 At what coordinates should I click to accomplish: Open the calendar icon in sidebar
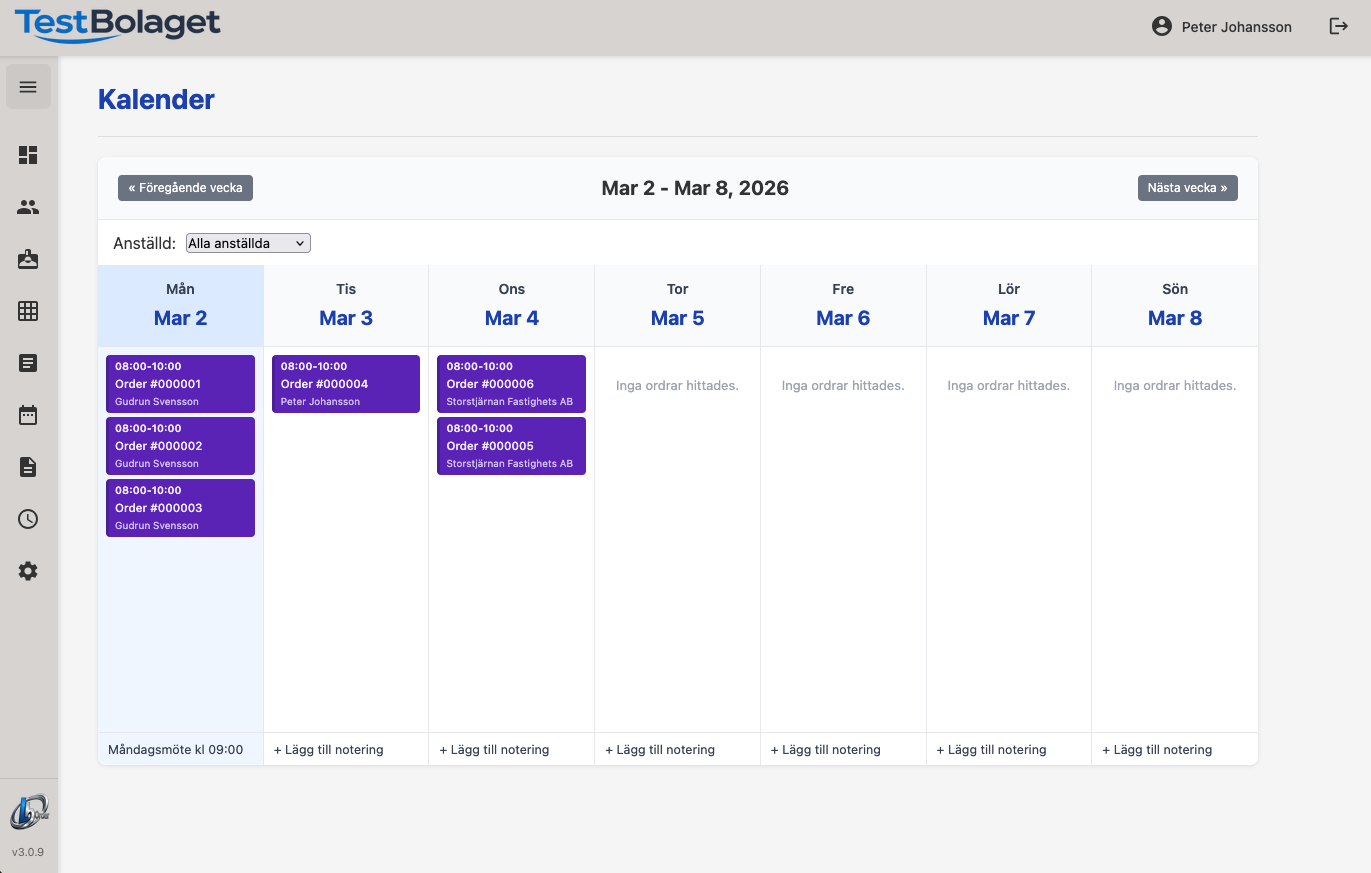28,415
